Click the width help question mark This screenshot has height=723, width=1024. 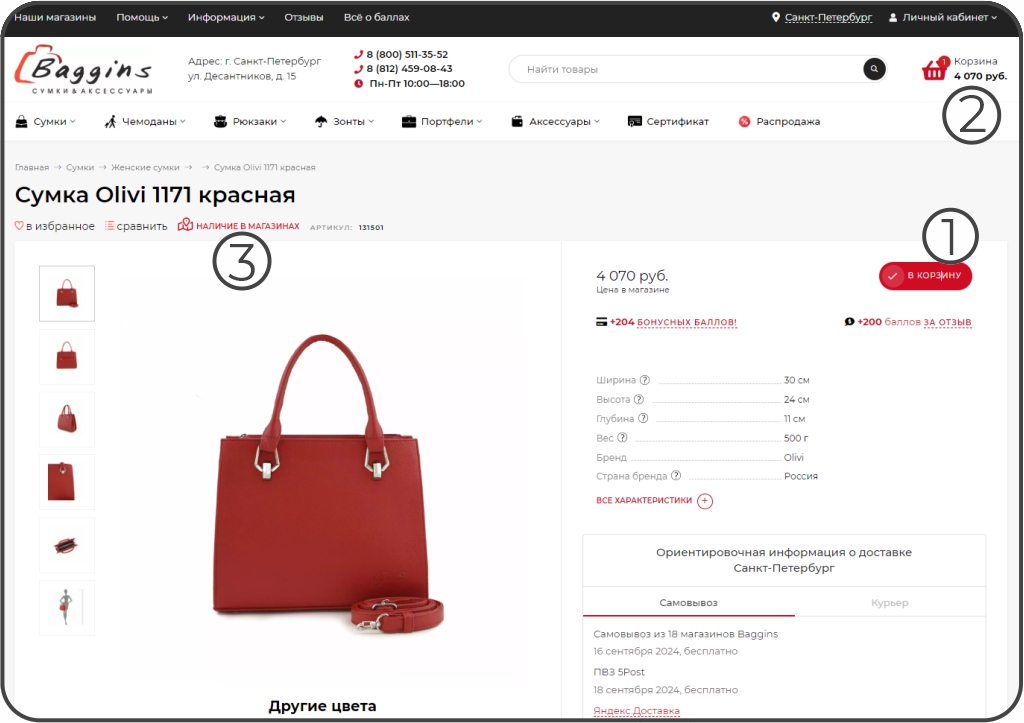pyautogui.click(x=645, y=380)
